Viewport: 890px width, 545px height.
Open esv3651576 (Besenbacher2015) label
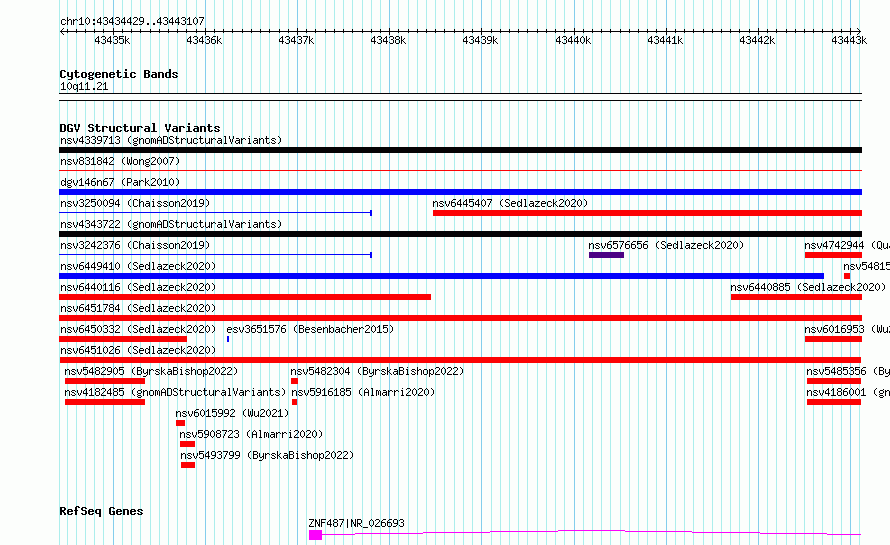[310, 329]
